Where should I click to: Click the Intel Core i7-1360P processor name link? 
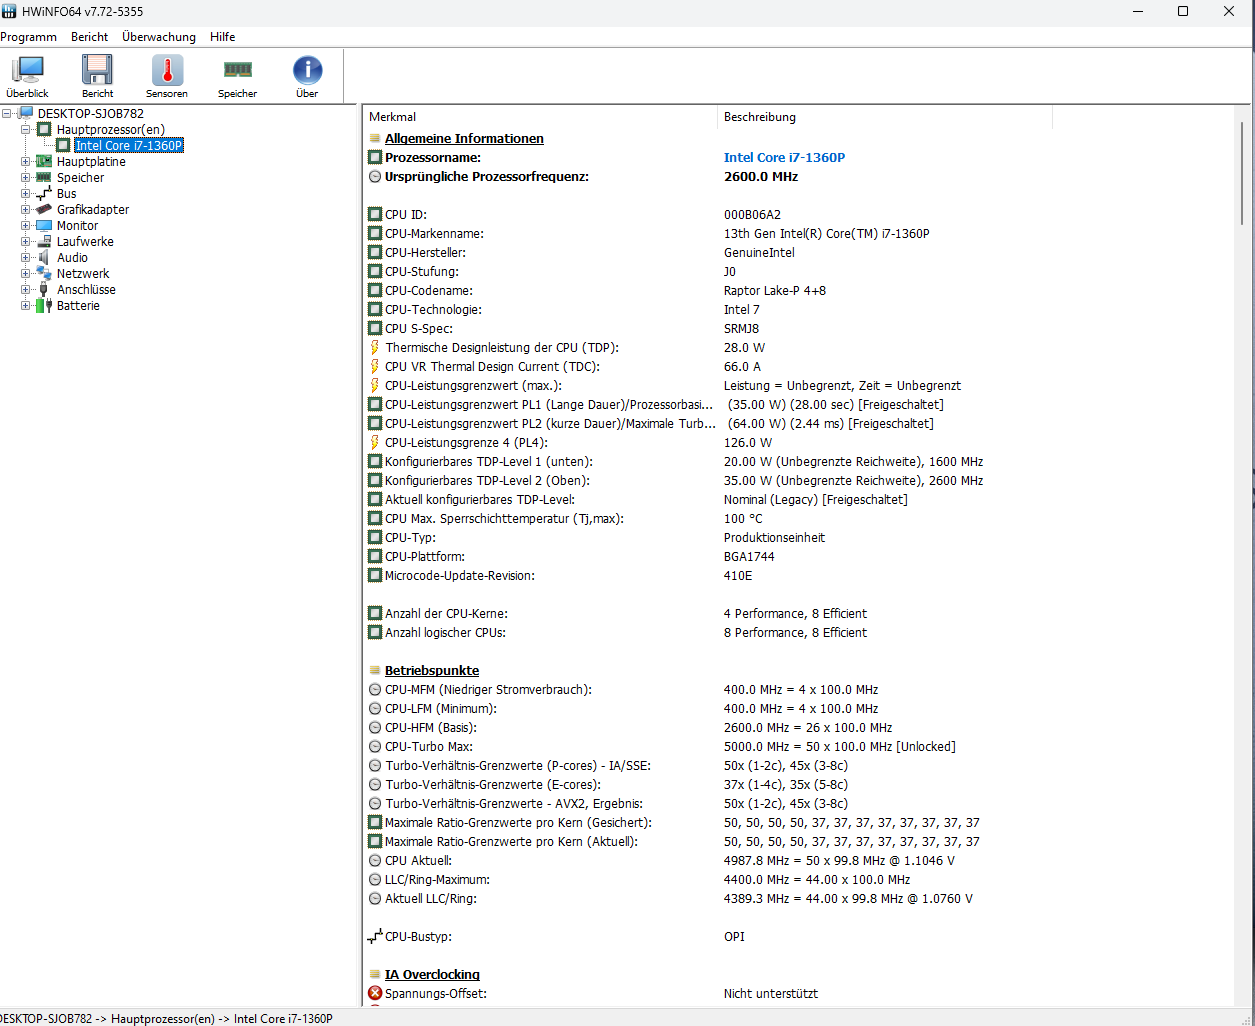point(784,158)
